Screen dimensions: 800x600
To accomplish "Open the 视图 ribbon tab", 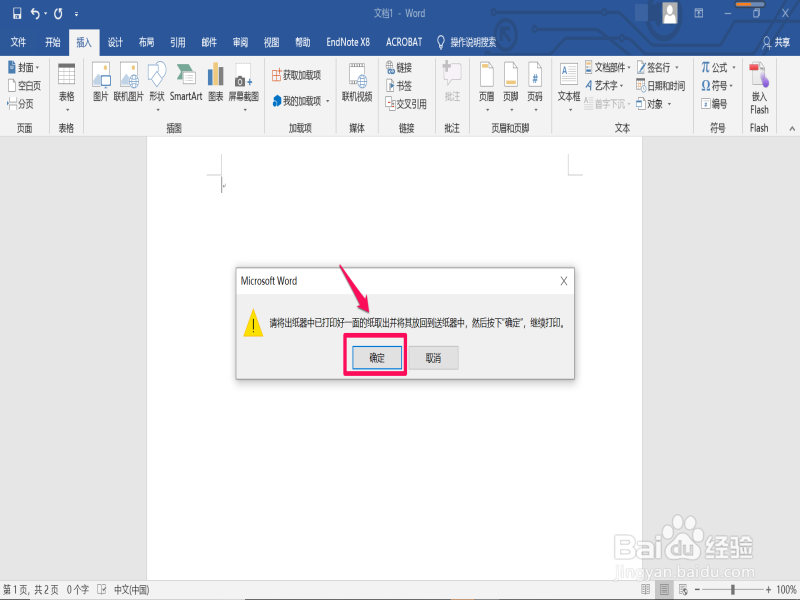I will tap(271, 42).
